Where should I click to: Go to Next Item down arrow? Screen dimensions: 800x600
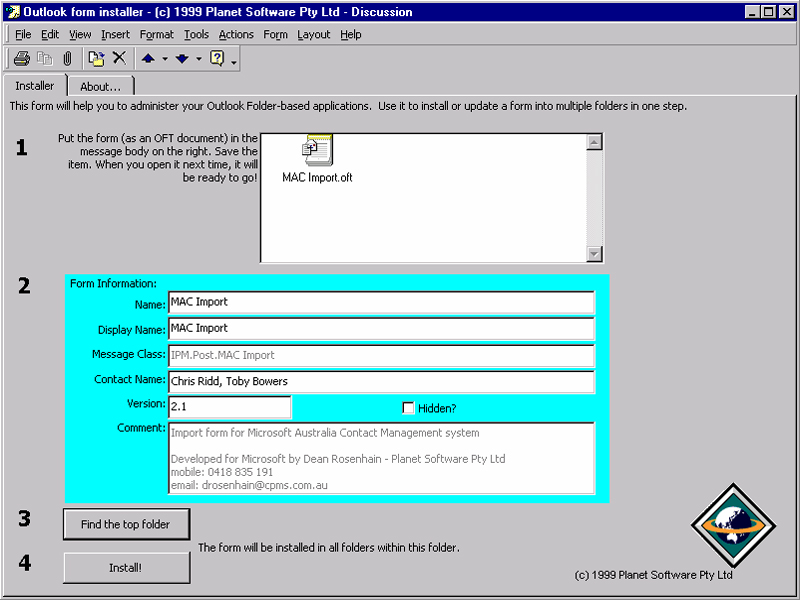tap(182, 59)
